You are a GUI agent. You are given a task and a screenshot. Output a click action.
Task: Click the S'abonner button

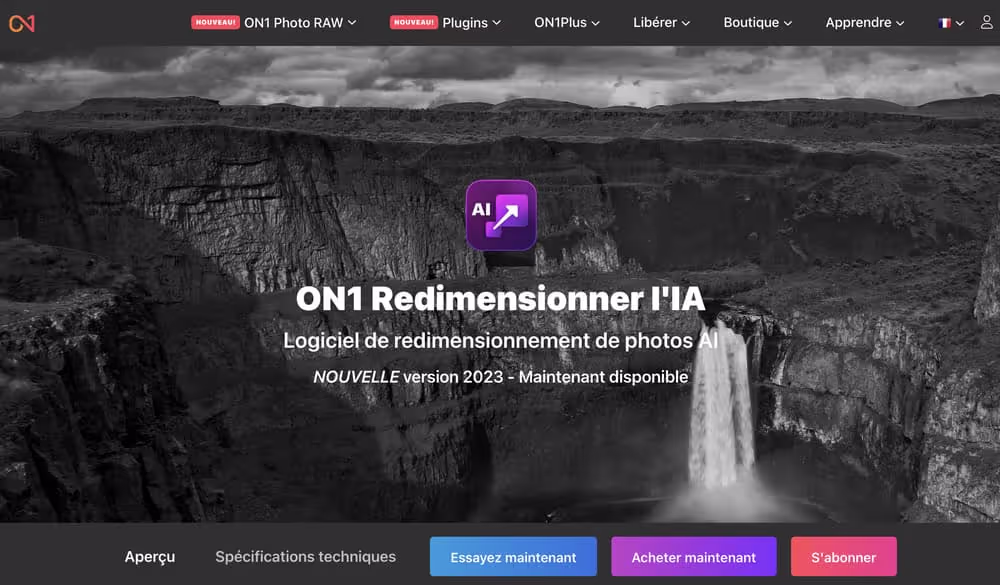pos(844,556)
